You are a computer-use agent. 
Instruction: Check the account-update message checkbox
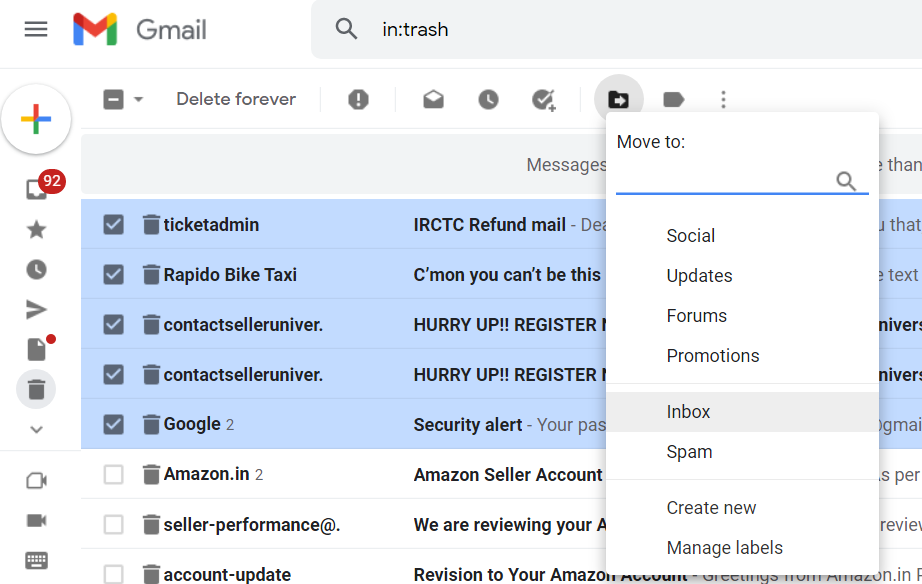point(113,575)
